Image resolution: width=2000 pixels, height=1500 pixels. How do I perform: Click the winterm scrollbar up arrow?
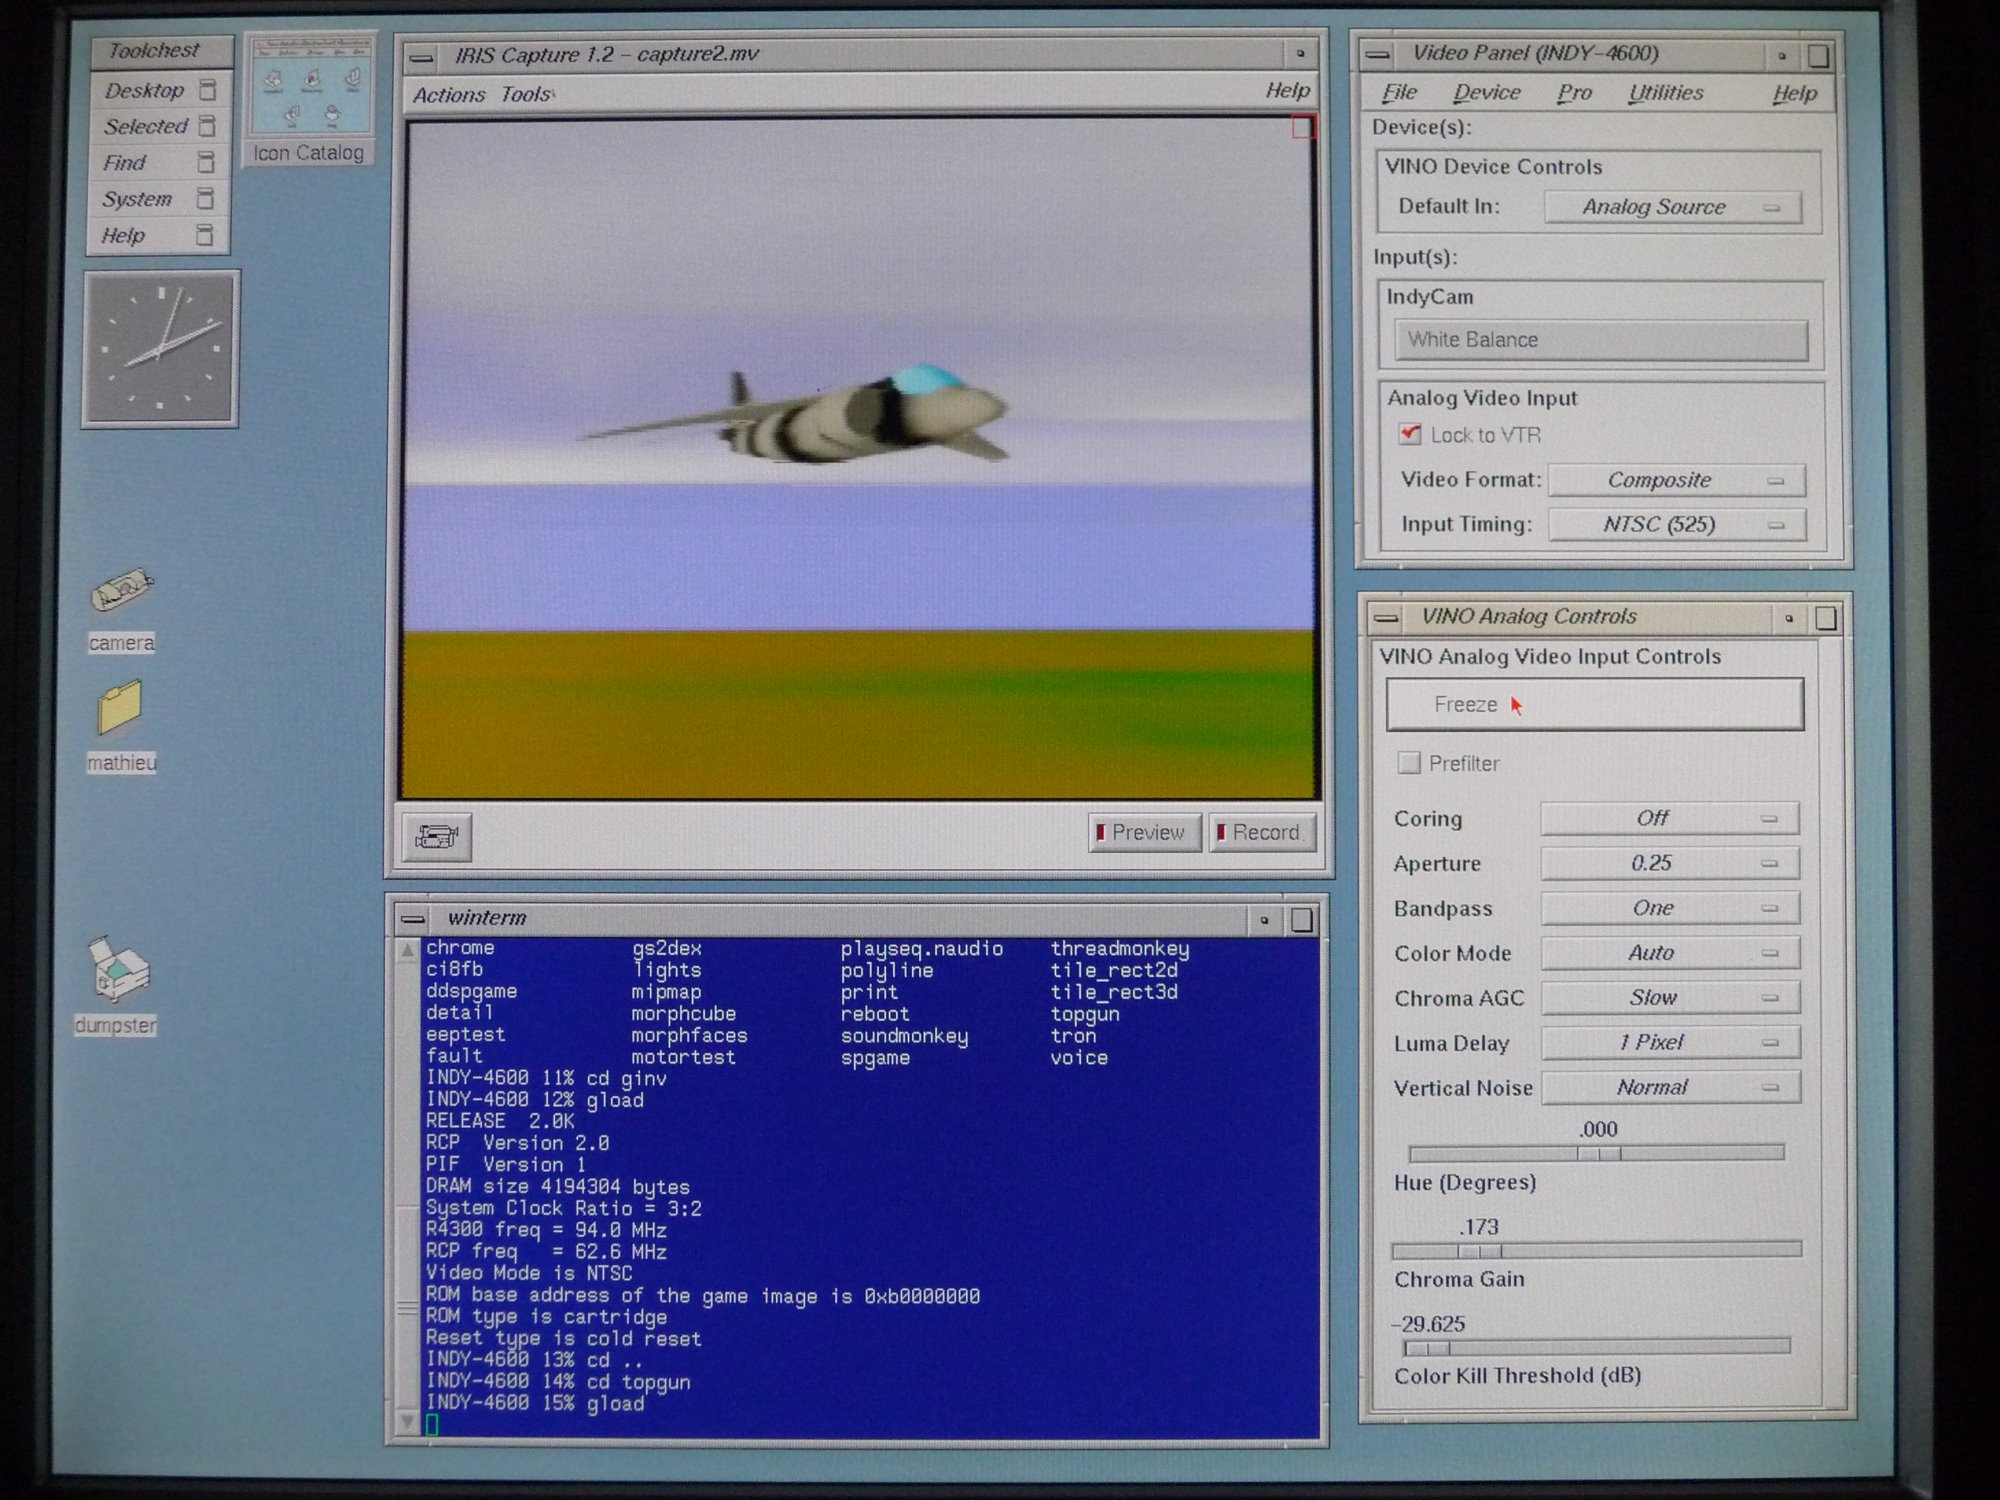coord(408,951)
